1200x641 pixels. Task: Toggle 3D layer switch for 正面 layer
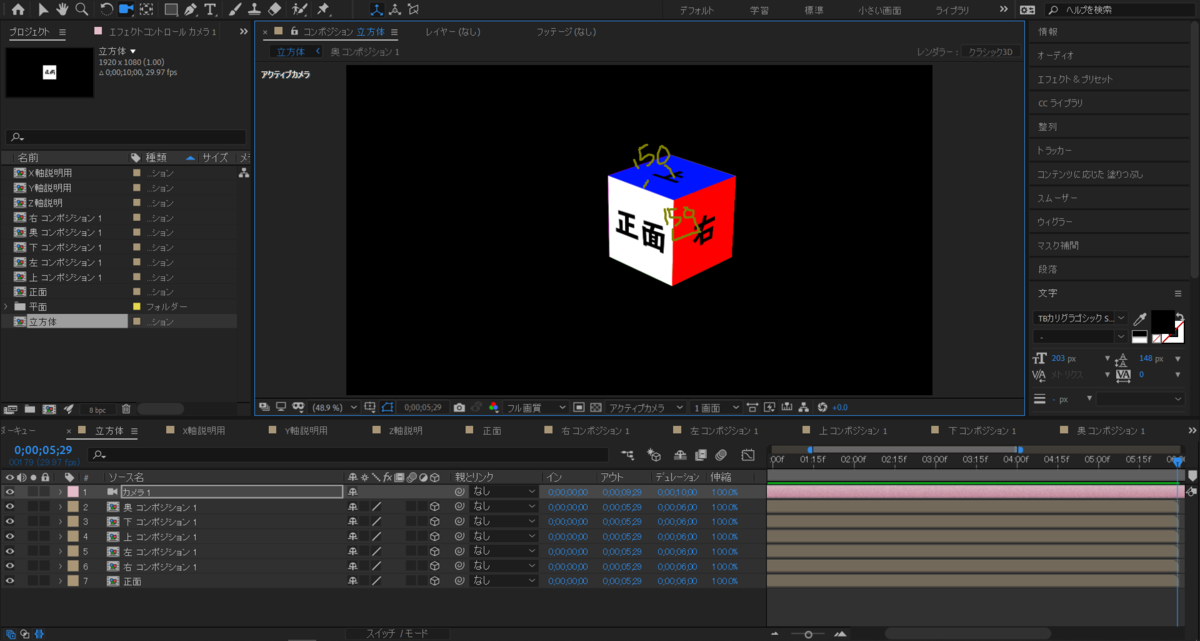tap(435, 581)
